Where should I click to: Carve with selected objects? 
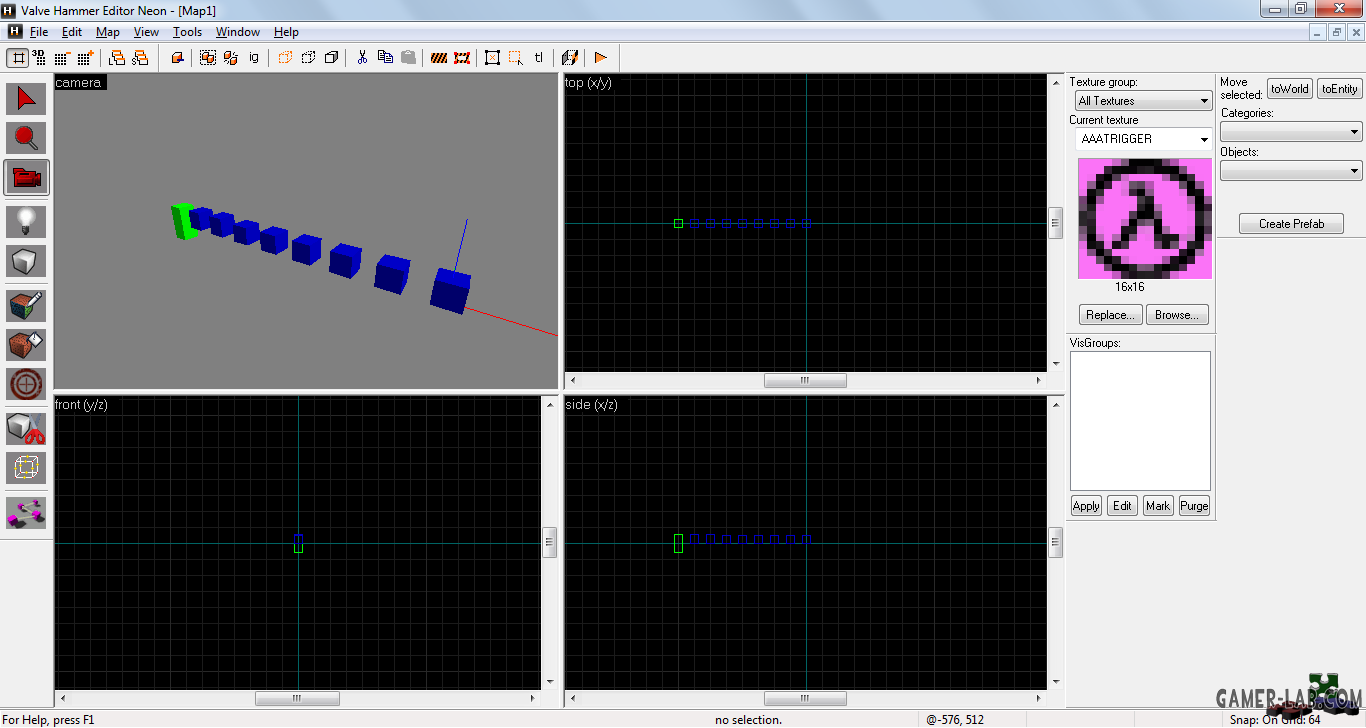point(178,58)
